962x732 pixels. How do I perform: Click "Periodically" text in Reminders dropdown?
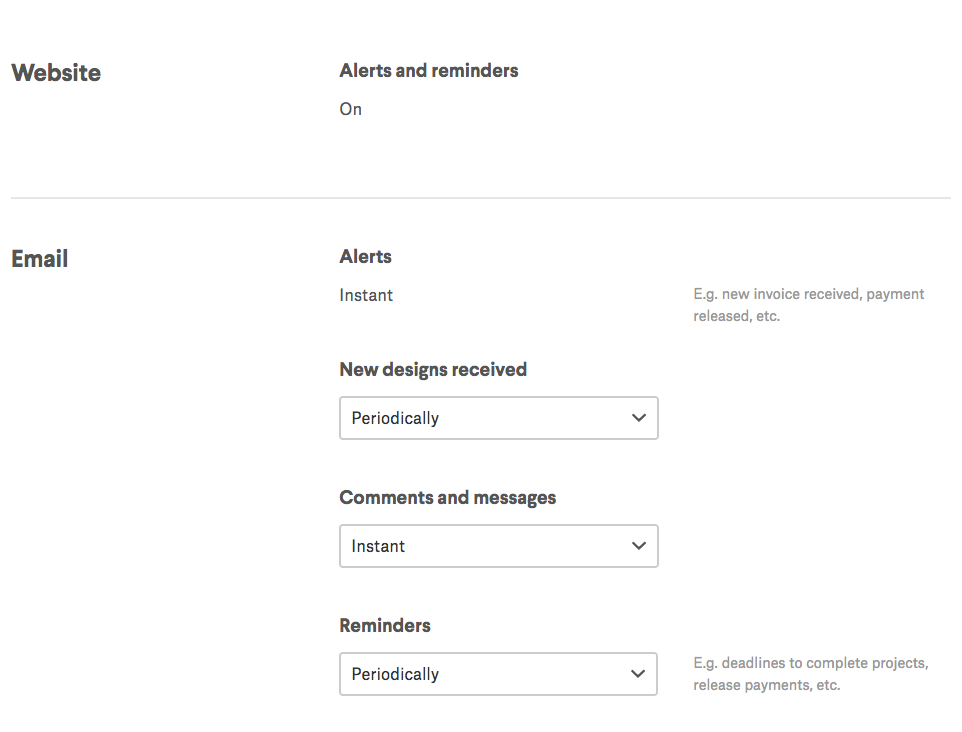(395, 674)
